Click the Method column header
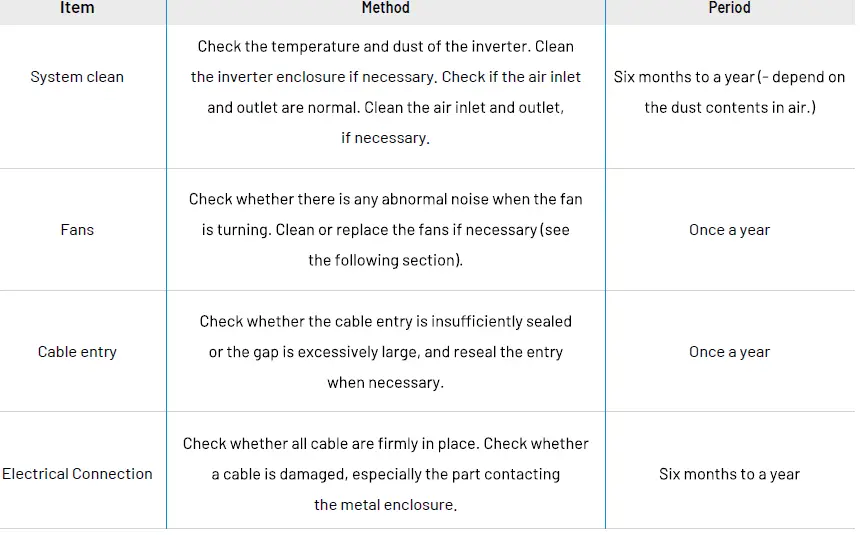Viewport: 867px width, 535px height. pos(385,8)
